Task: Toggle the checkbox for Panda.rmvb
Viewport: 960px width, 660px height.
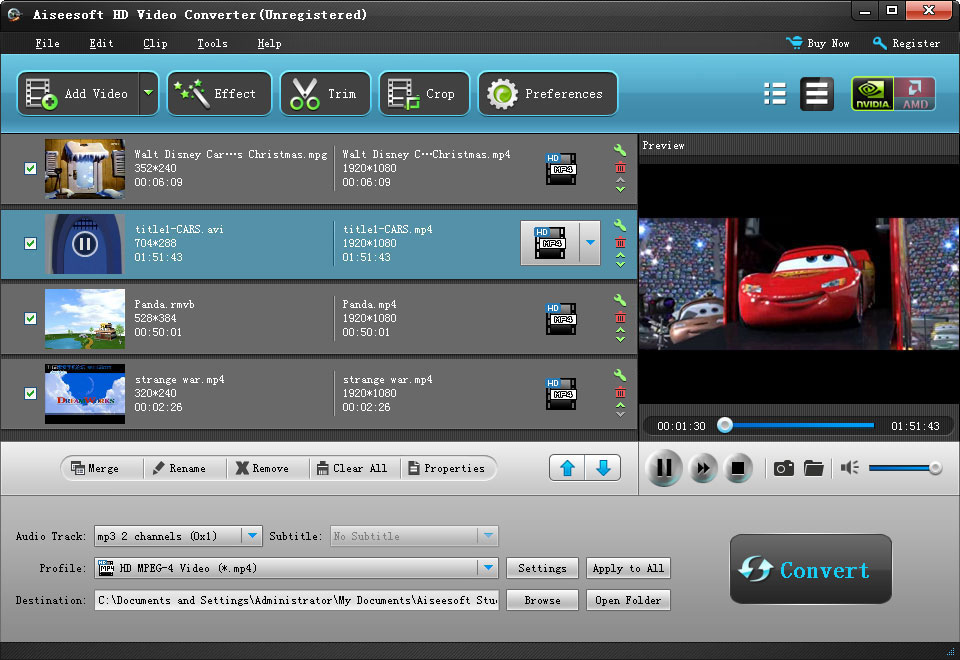Action: 30,318
